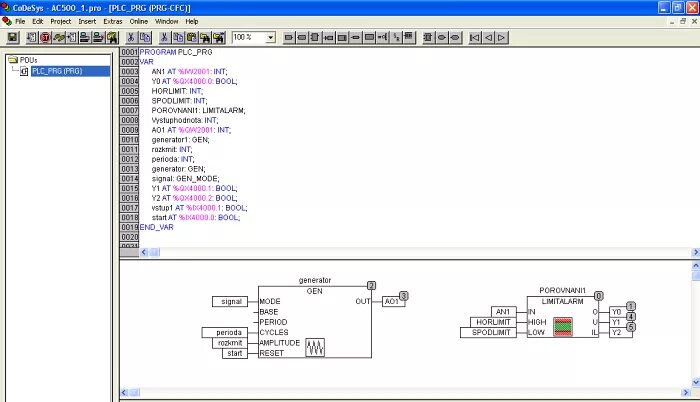This screenshot has height=402, width=700.
Task: Click the right-pointing arrow toolbar icon
Action: pyautogui.click(x=501, y=38)
